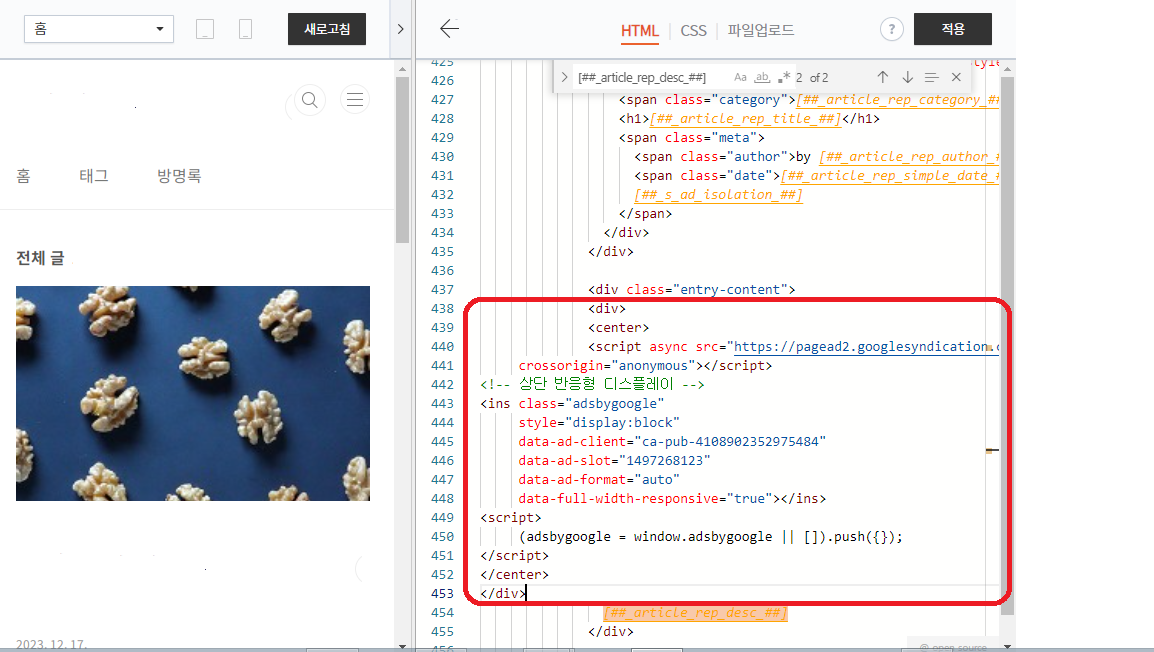The width and height of the screenshot is (1154, 652).
Task: Click line number 437 in gutter
Action: coord(442,289)
